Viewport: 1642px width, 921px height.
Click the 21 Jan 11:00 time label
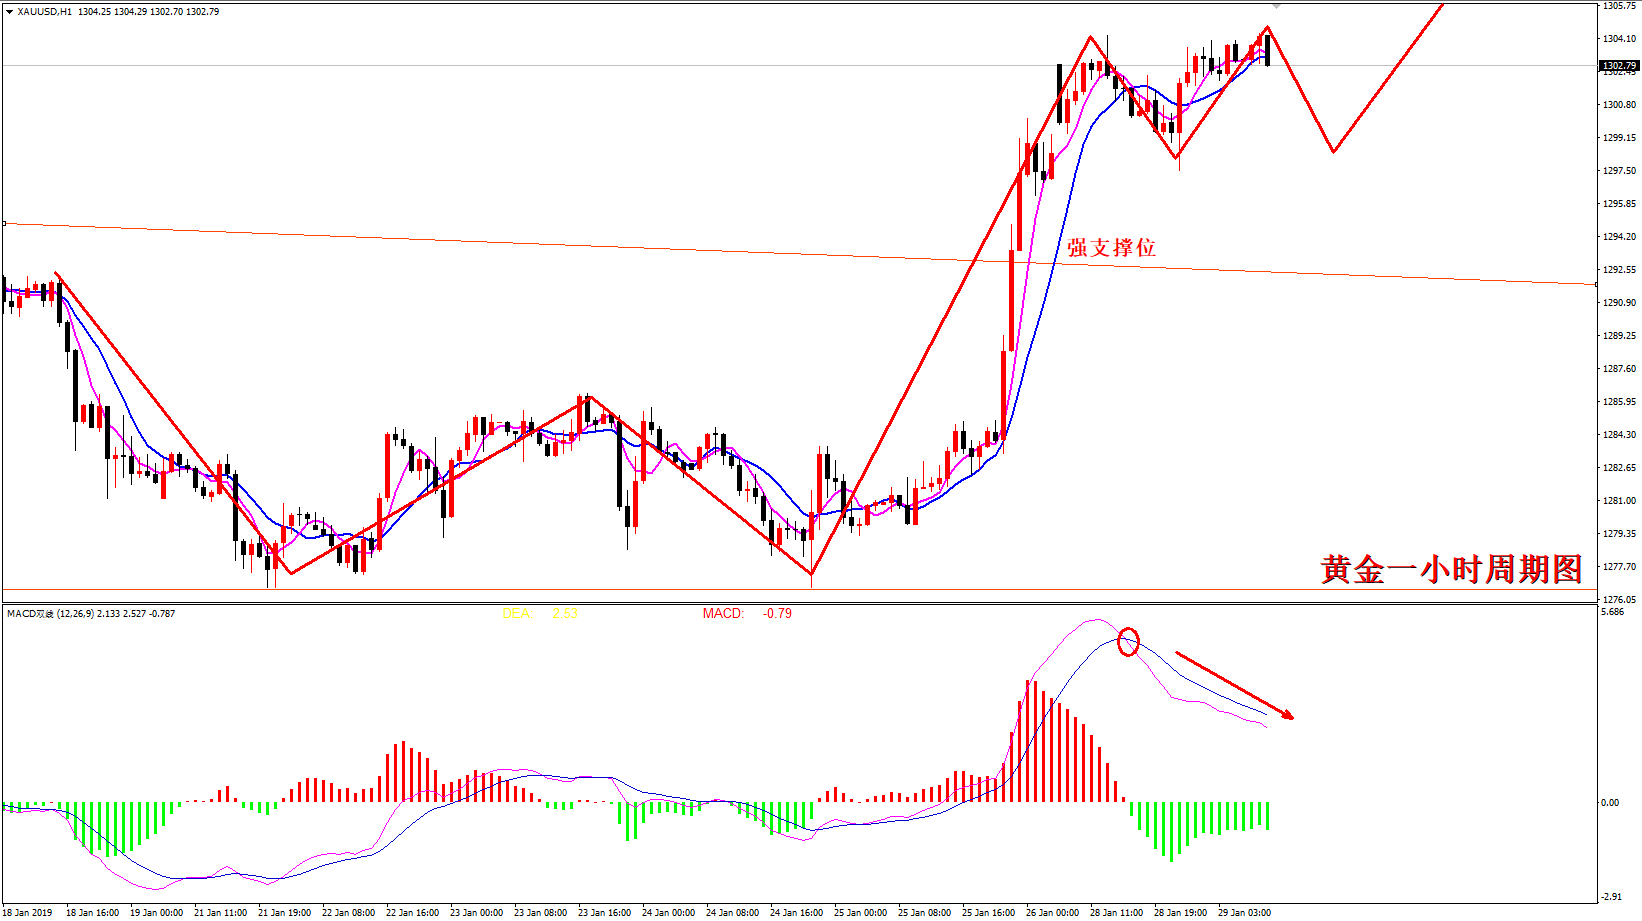click(x=221, y=912)
